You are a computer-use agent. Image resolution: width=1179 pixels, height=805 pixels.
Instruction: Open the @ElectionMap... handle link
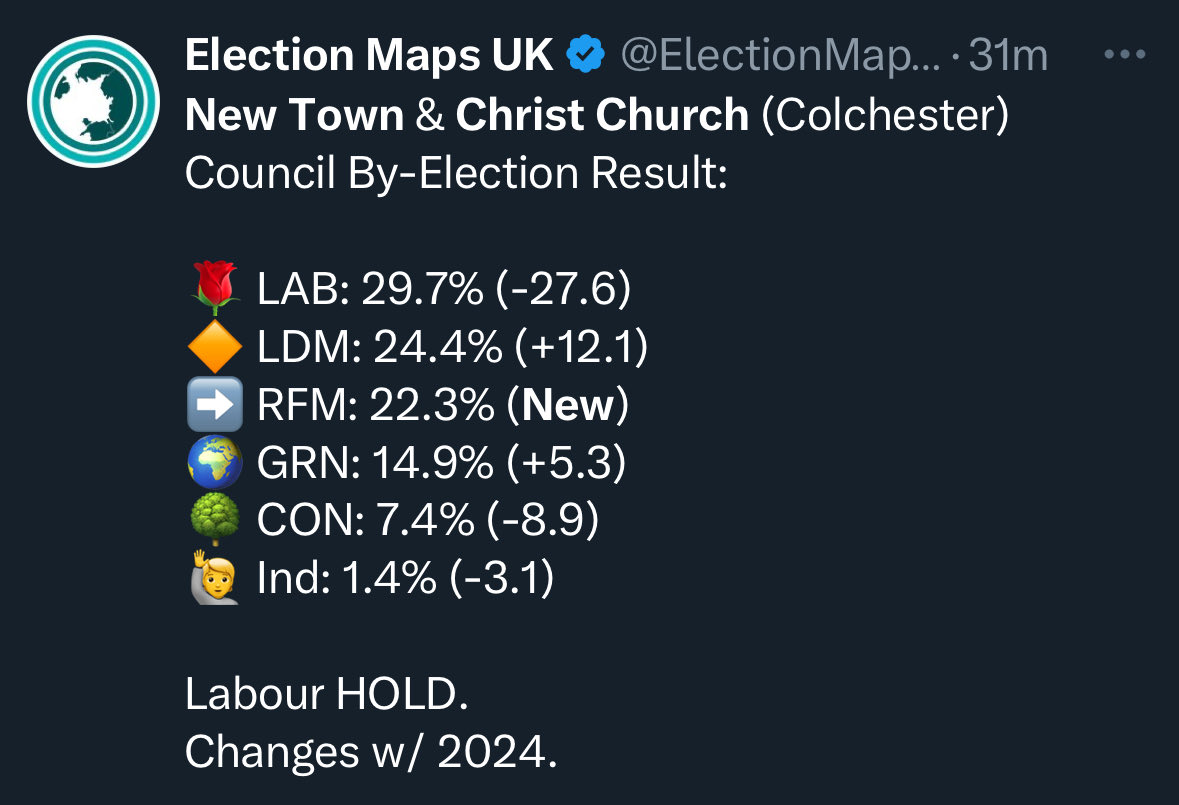point(780,56)
